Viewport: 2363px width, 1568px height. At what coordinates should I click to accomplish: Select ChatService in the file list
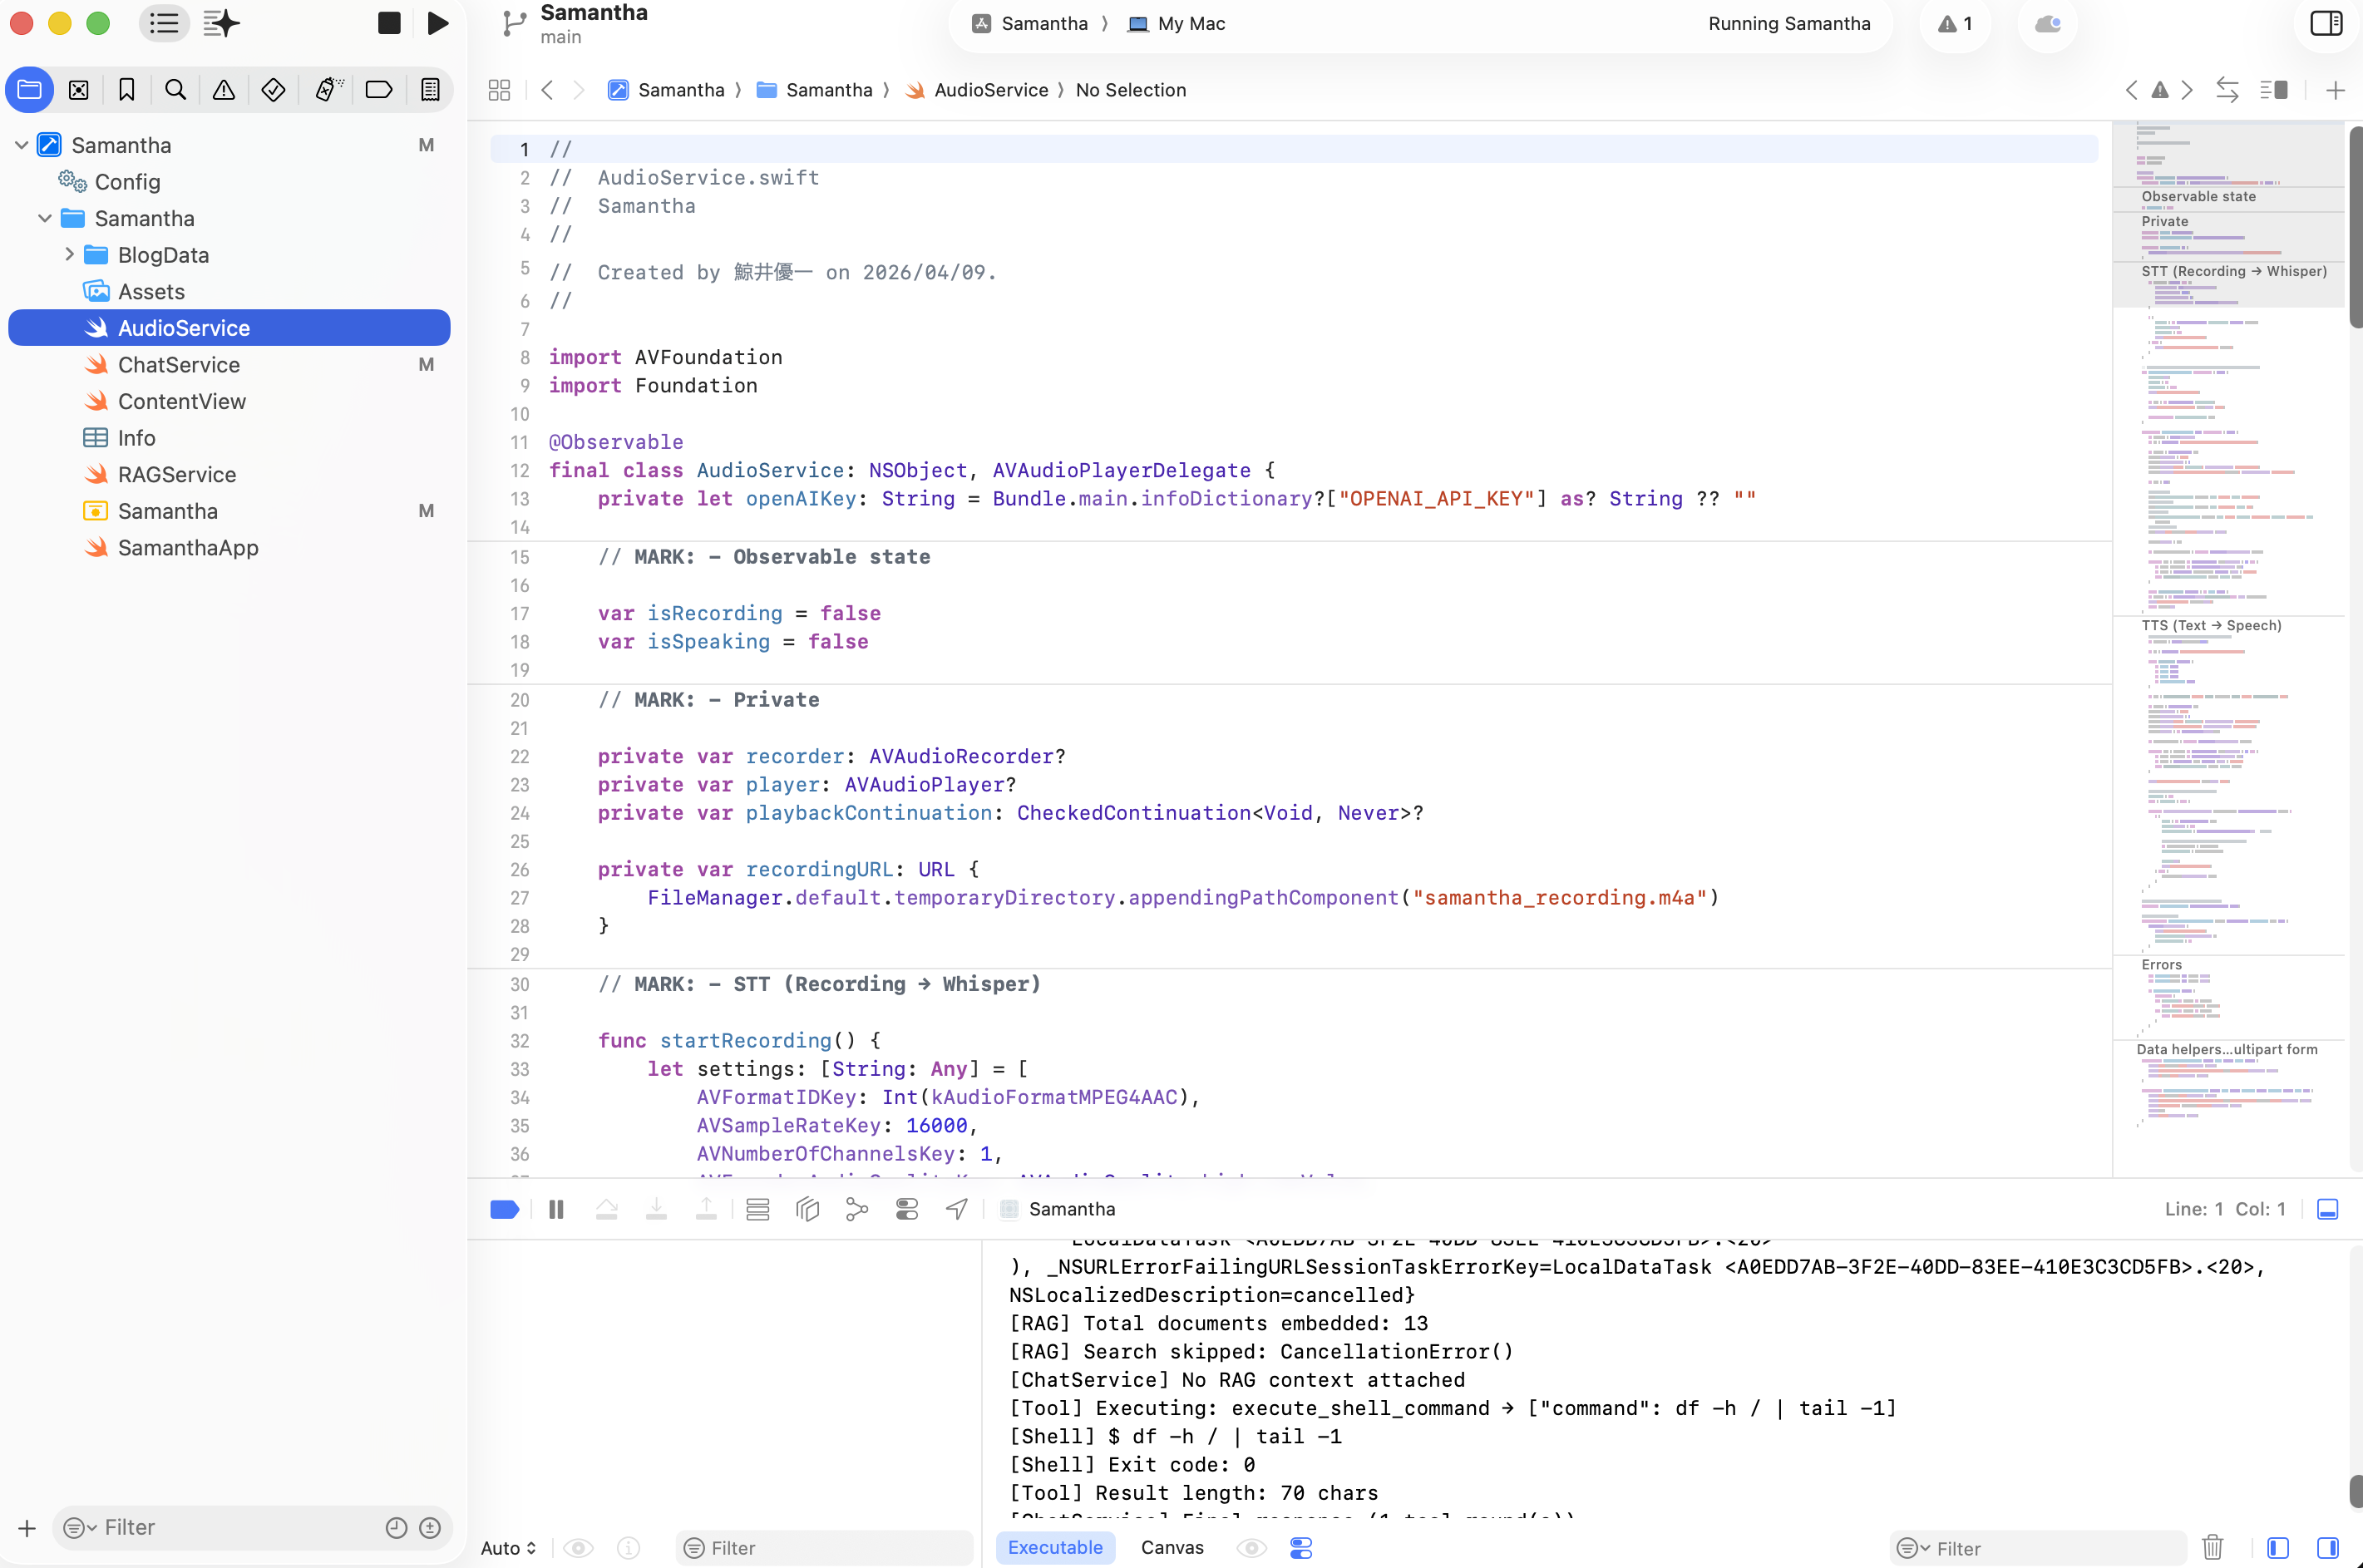(180, 364)
